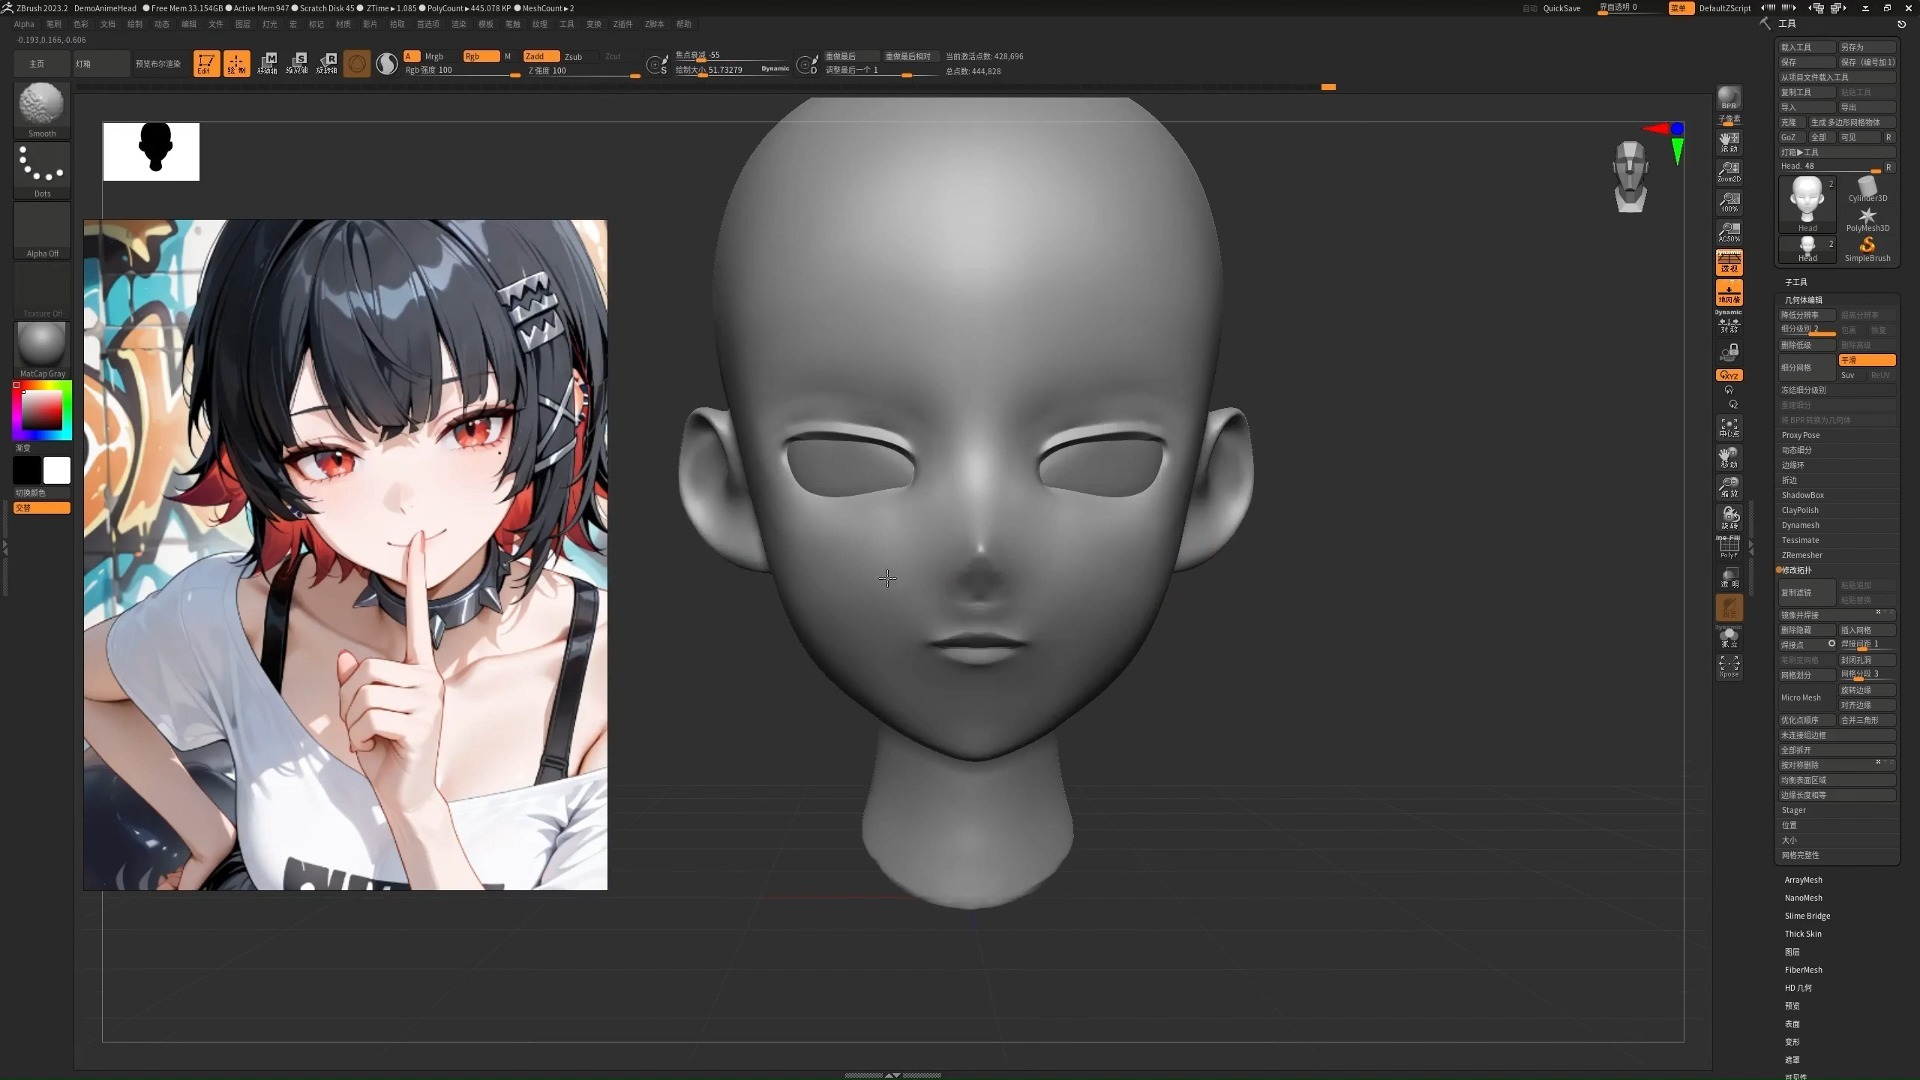Viewport: 1920px width, 1080px height.
Task: Toggle the floor grid button
Action: tap(1729, 293)
